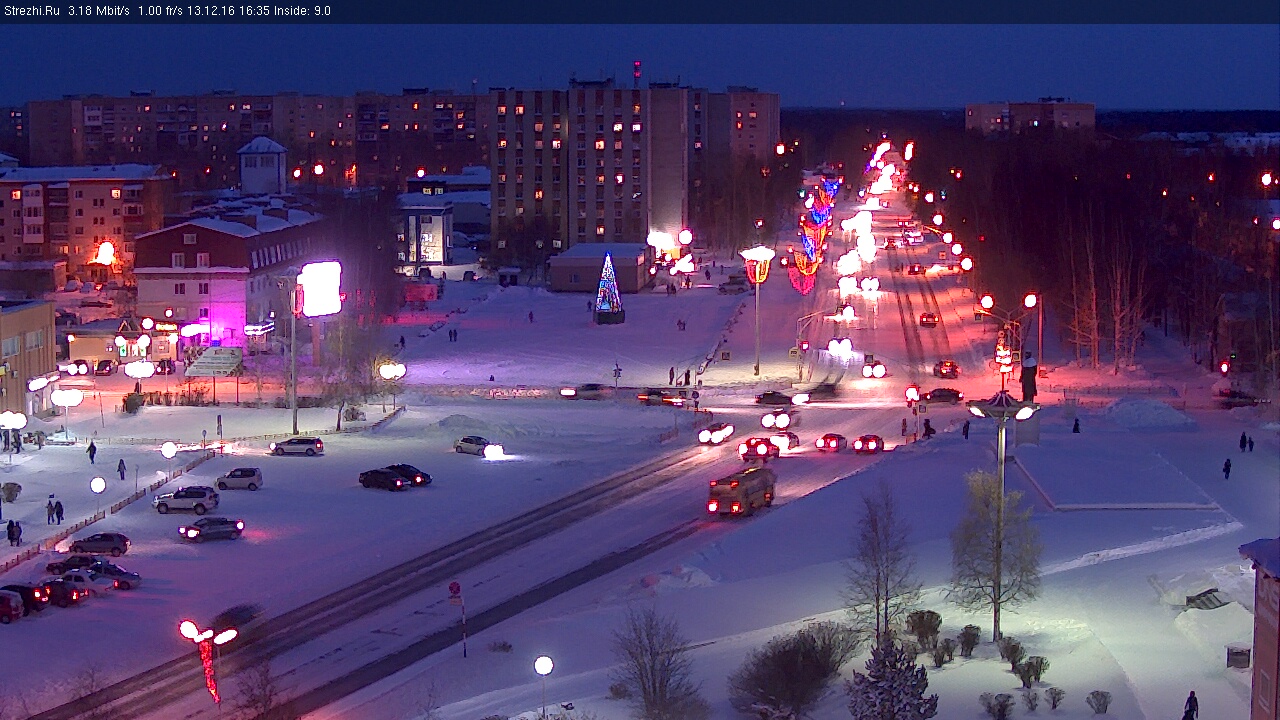Click the 16:35 time stamp
Viewport: 1280px width, 720px height.
(254, 11)
